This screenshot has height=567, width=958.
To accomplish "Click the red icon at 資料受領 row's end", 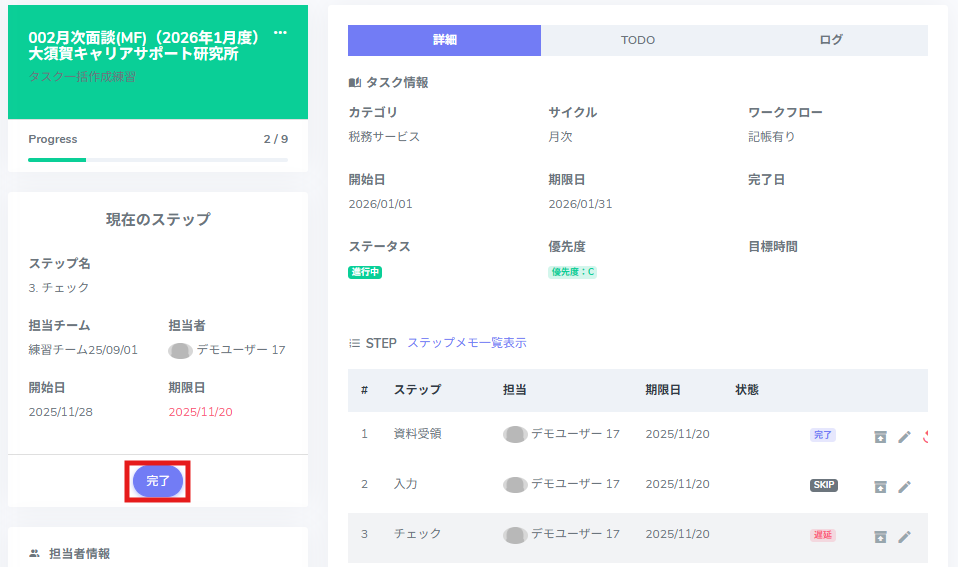I will [x=925, y=436].
